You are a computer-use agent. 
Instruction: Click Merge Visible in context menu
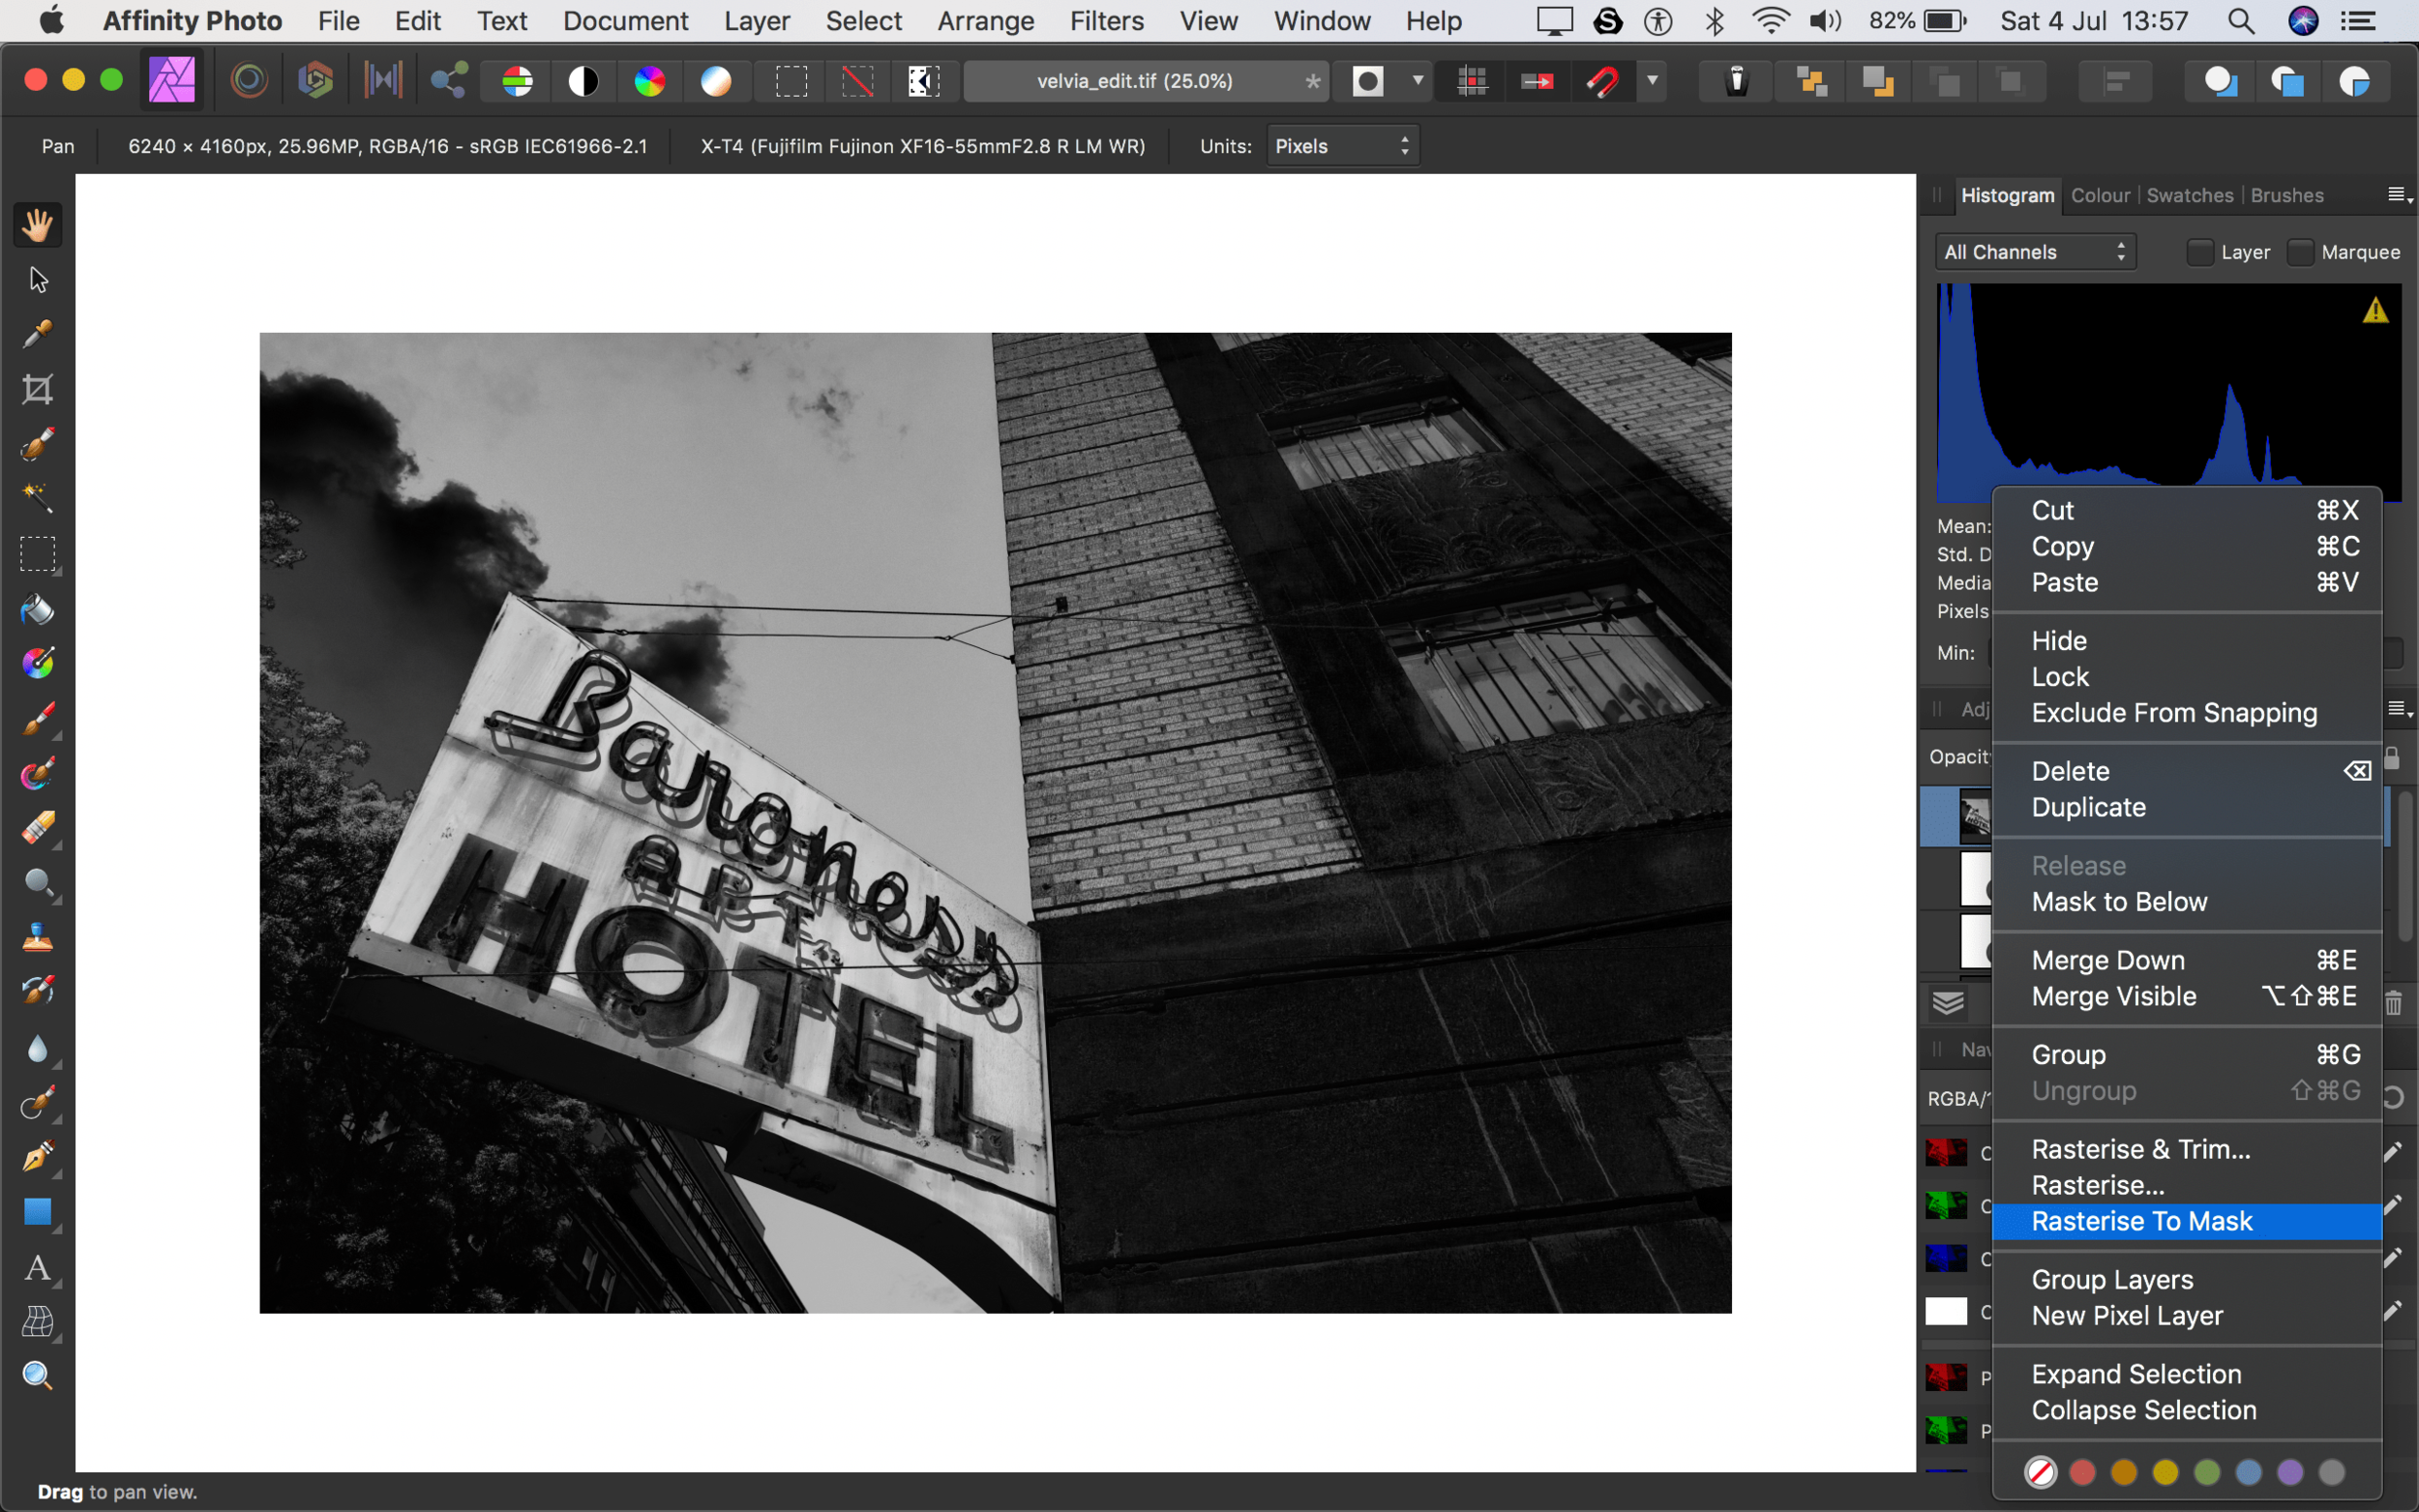2114,996
